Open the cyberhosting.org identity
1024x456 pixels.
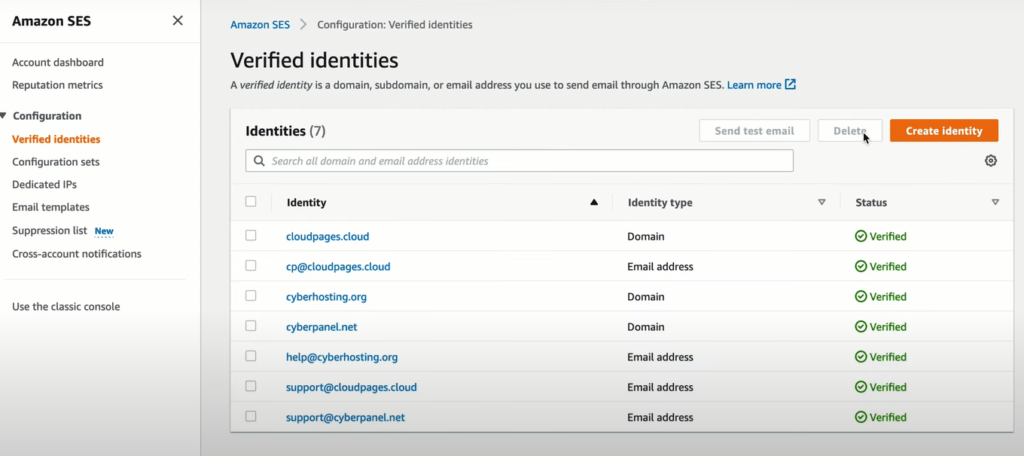click(327, 297)
